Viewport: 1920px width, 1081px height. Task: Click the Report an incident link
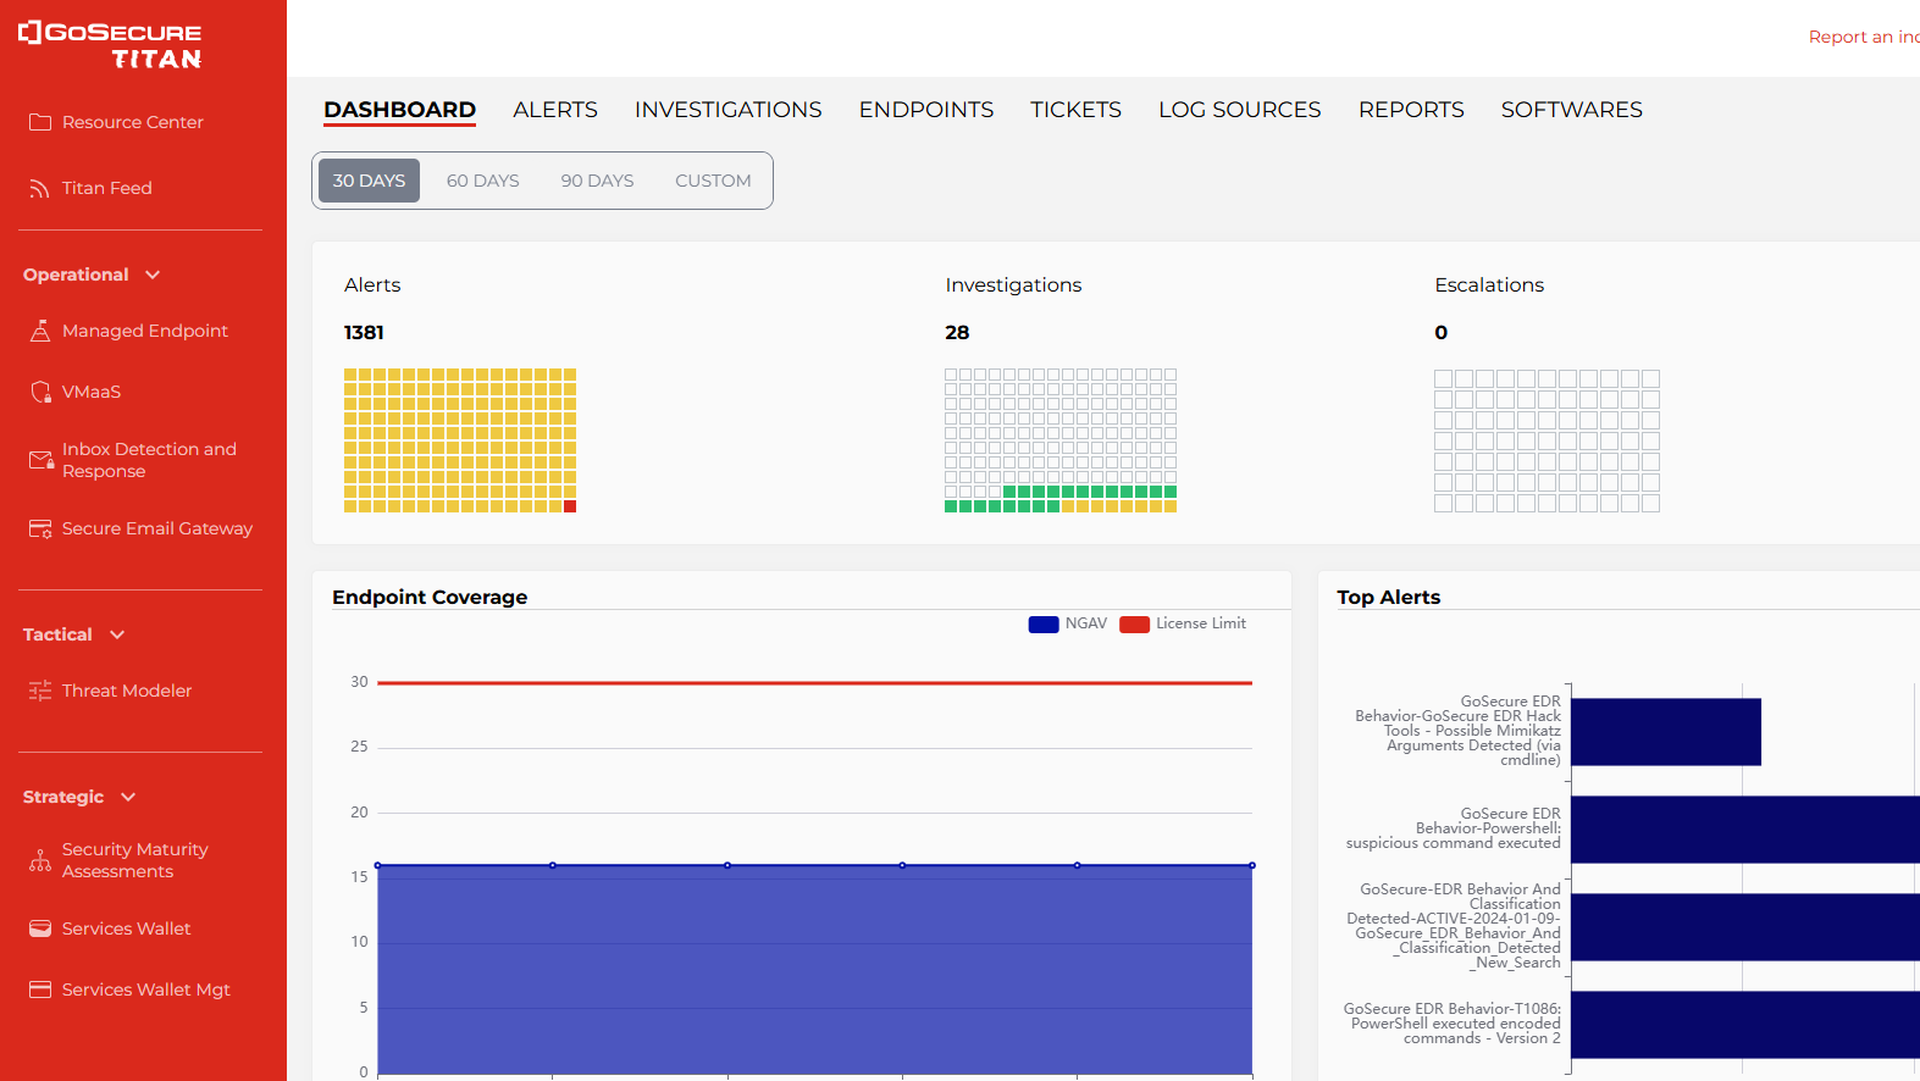(1864, 37)
